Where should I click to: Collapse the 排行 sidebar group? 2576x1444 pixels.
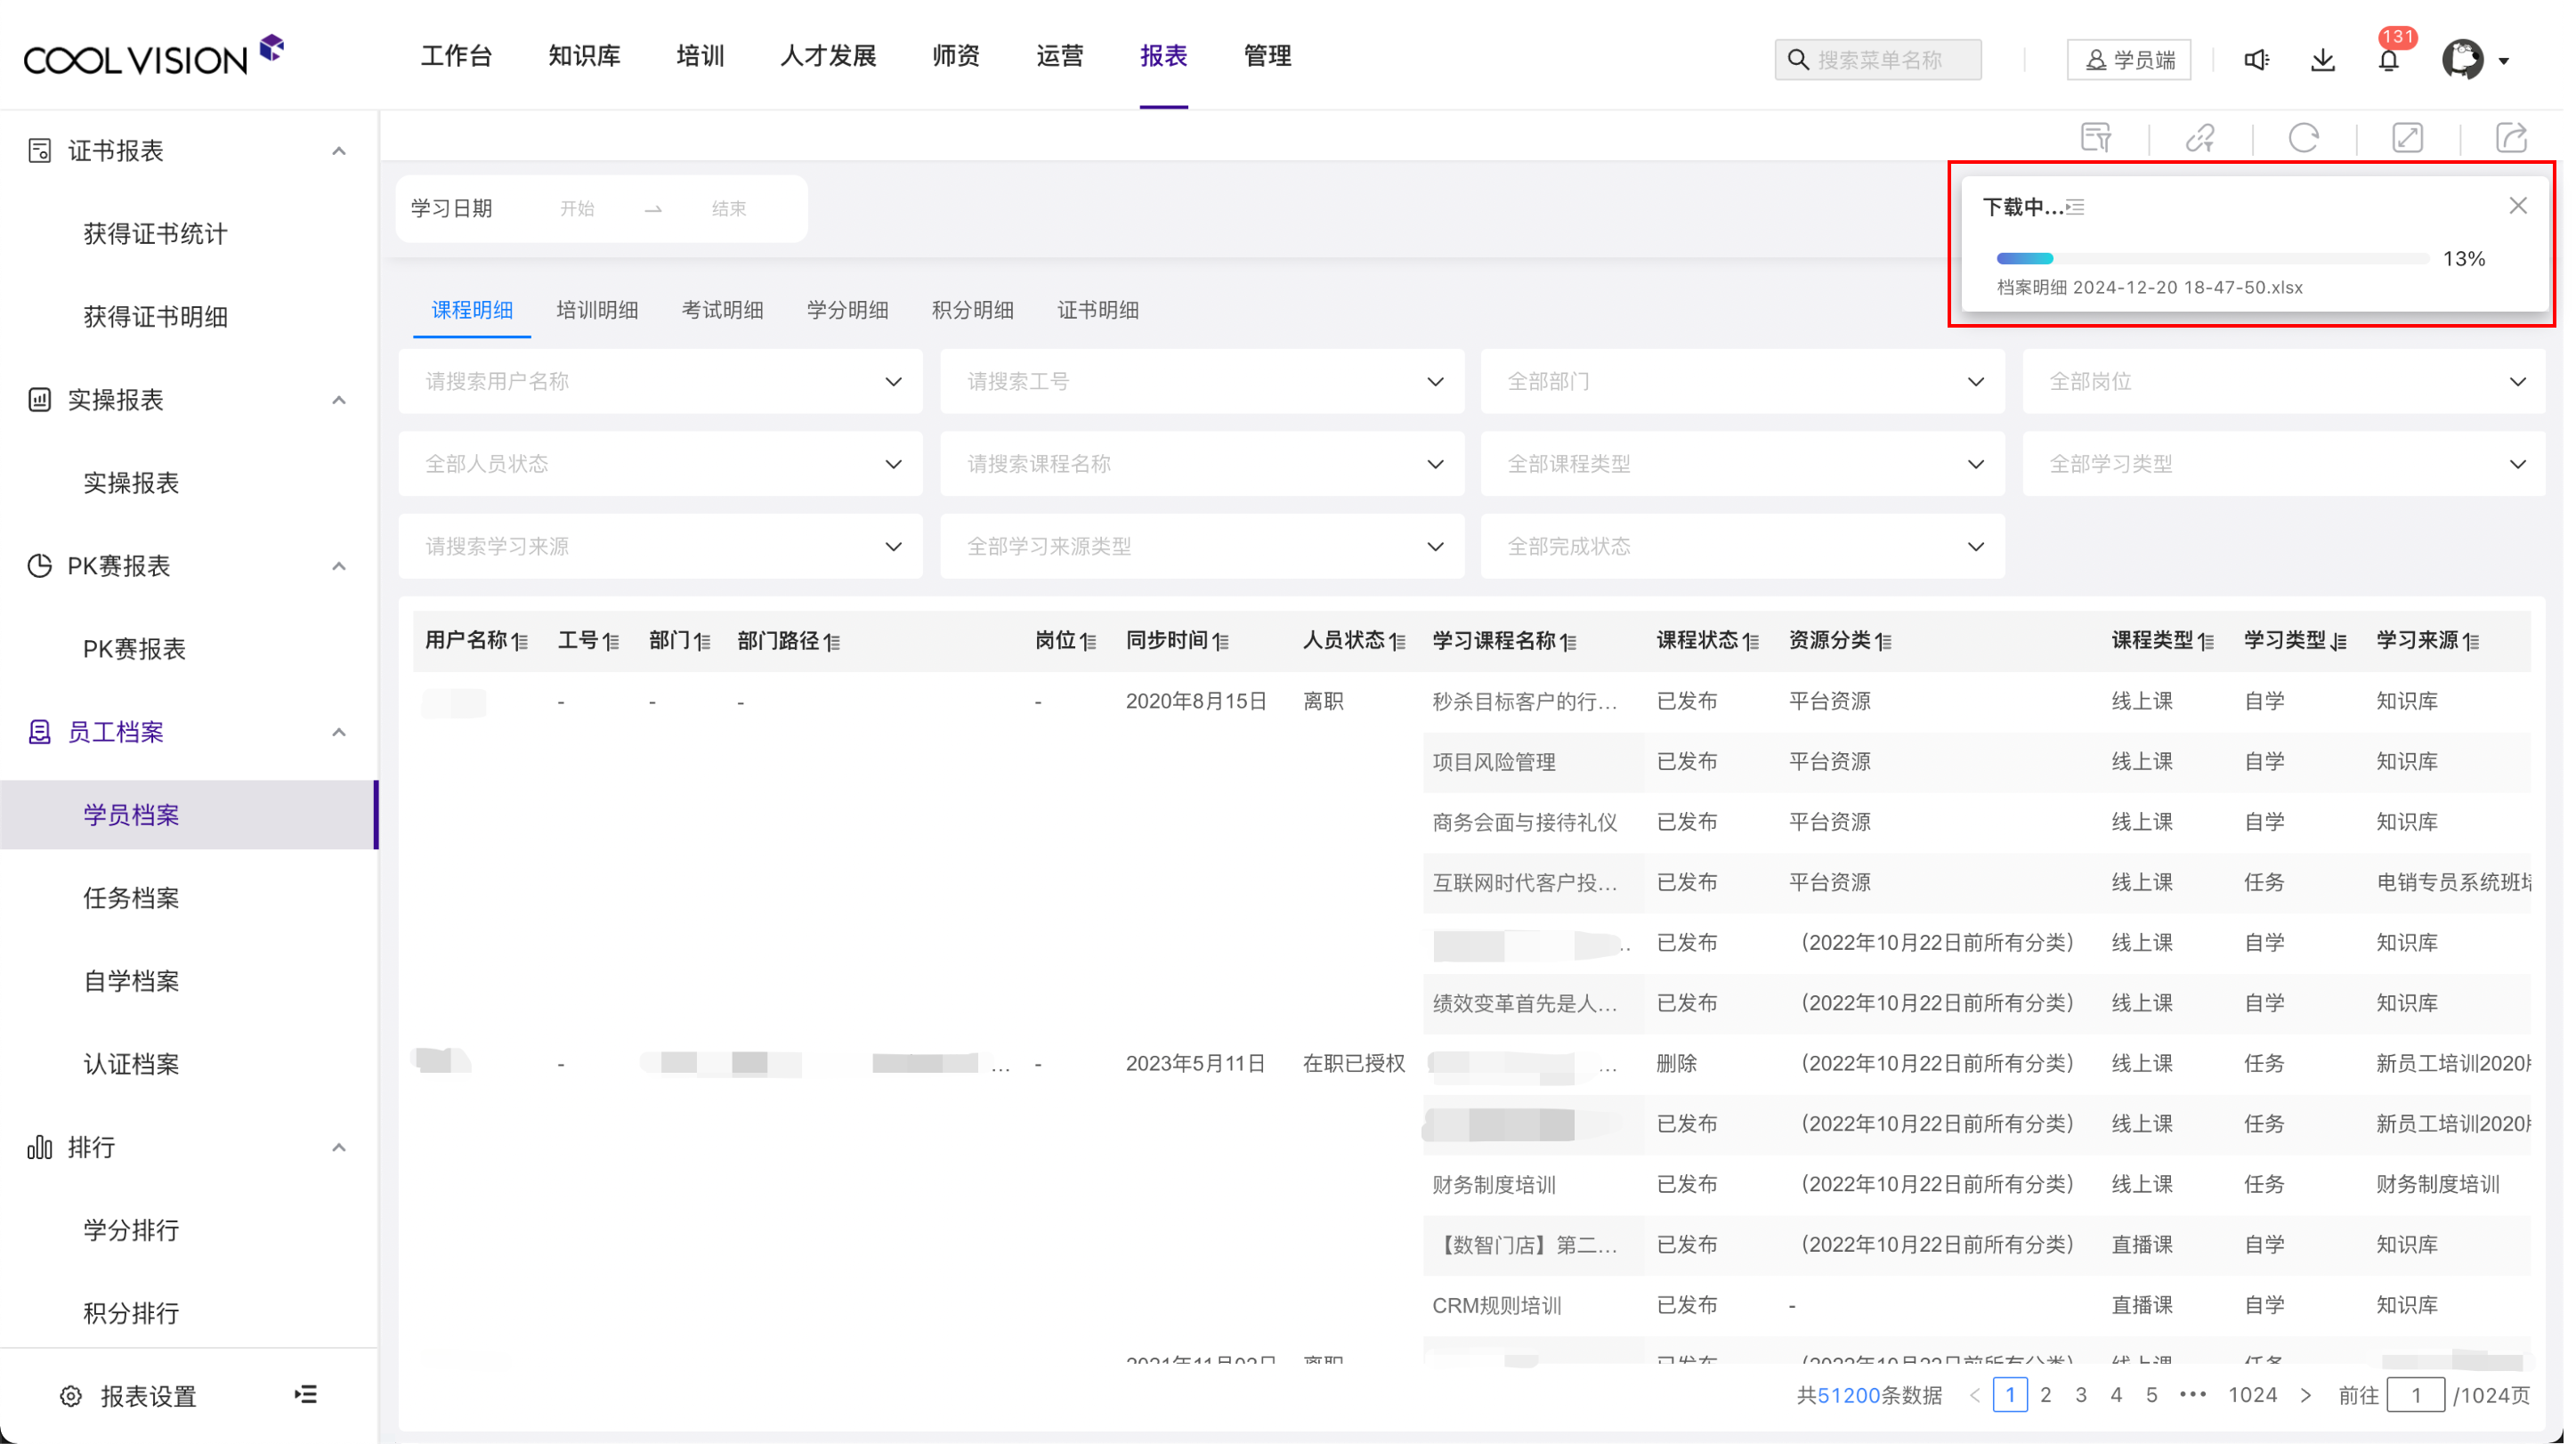(339, 1147)
